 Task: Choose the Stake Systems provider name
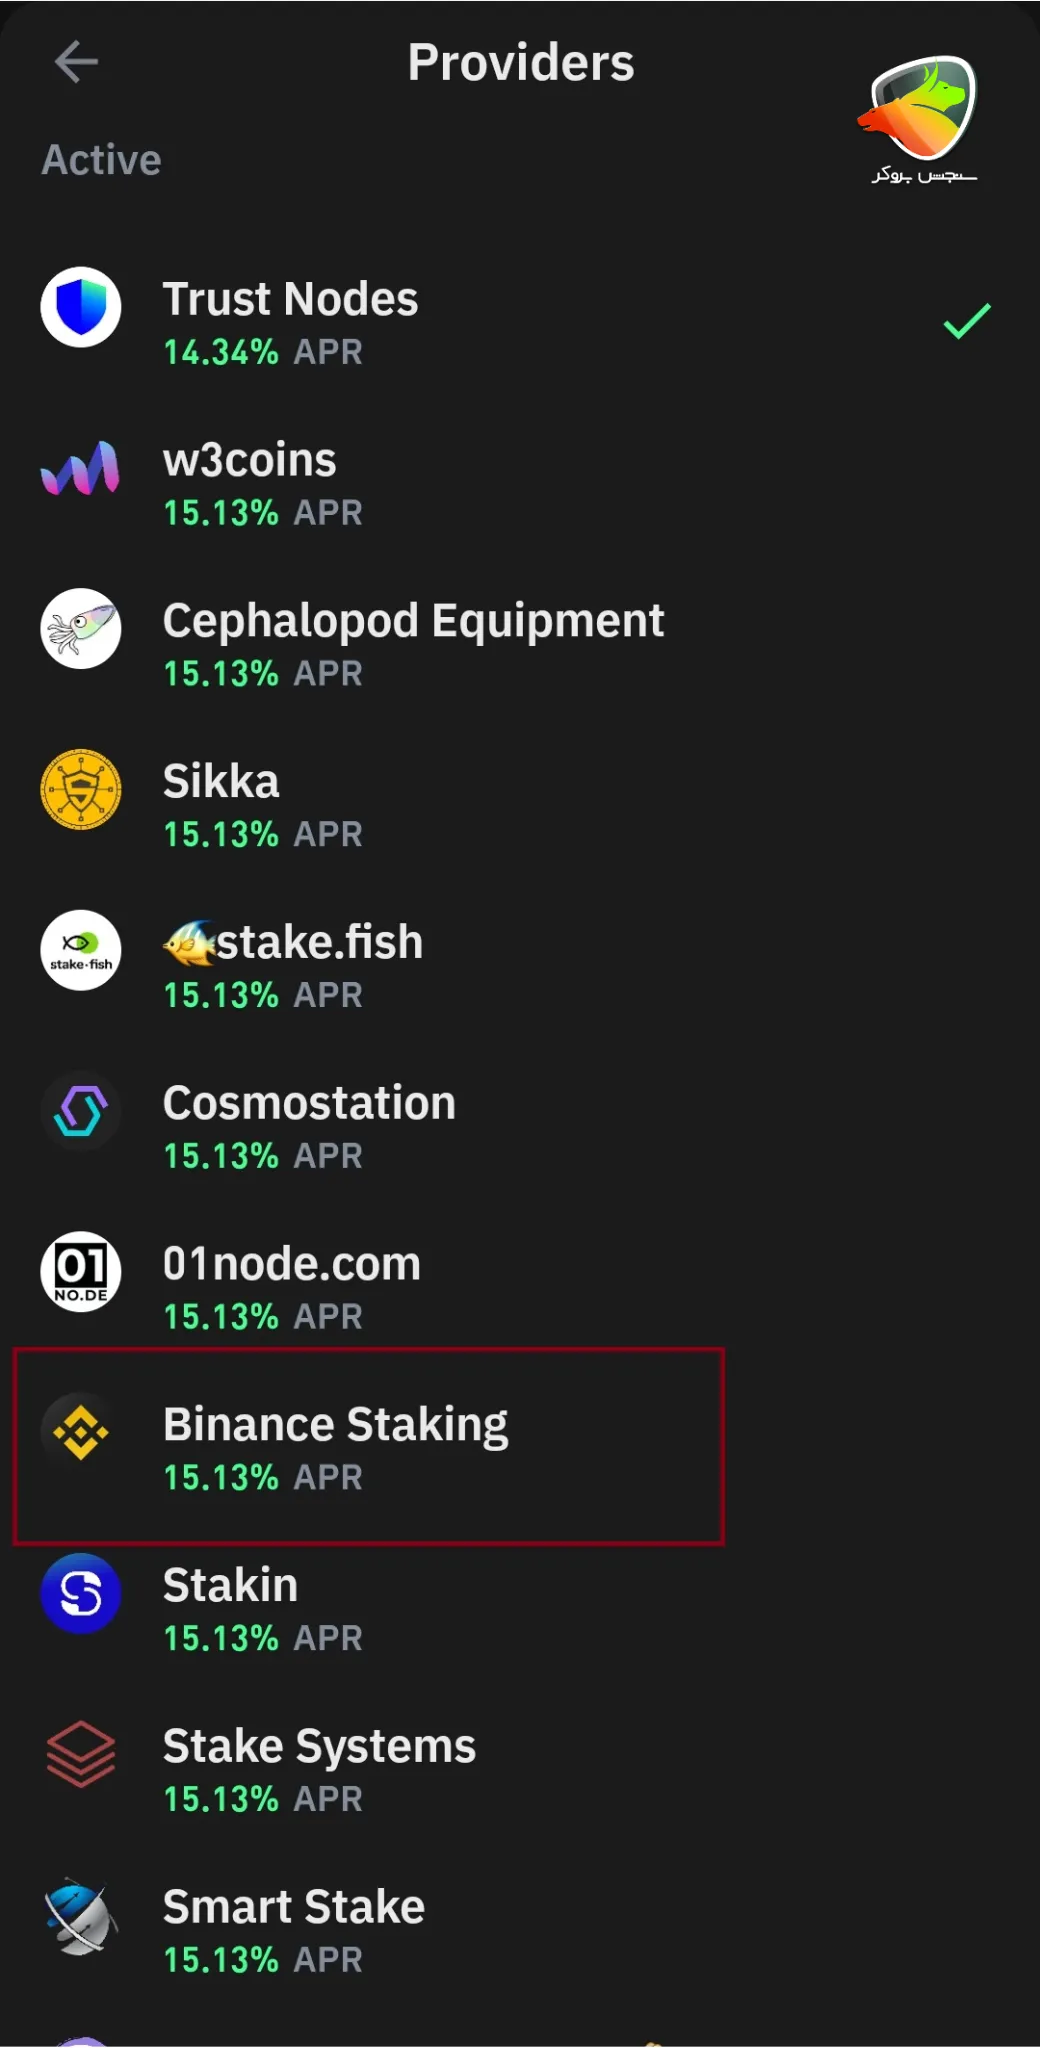click(319, 1747)
